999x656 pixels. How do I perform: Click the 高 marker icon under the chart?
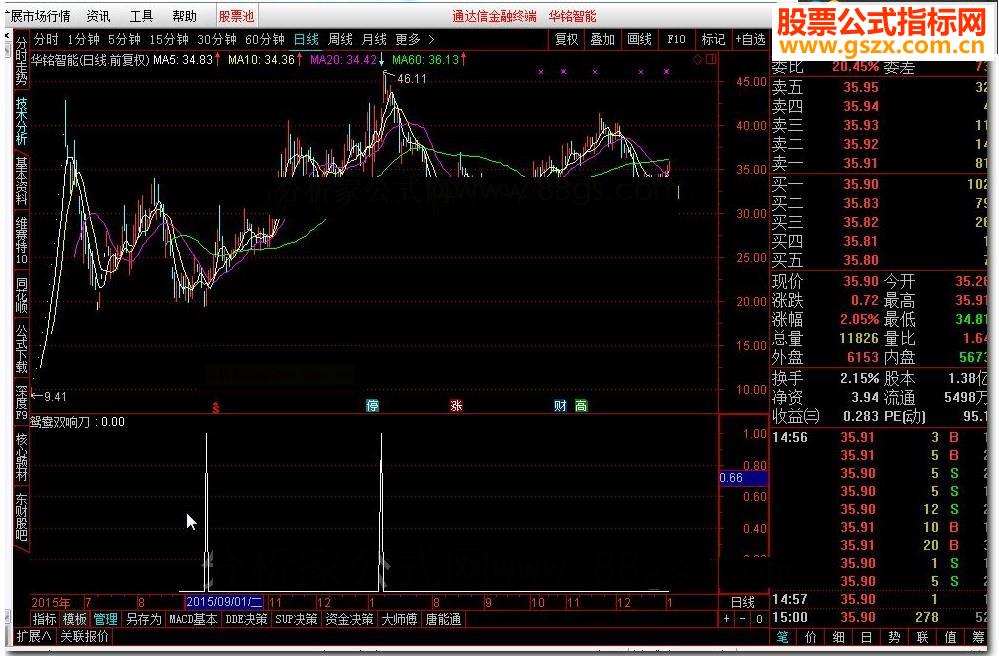pos(581,406)
